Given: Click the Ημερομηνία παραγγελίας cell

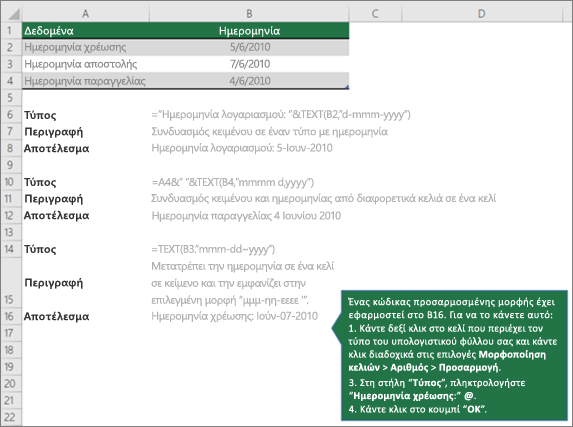Looking at the screenshot, I should pos(86,81).
